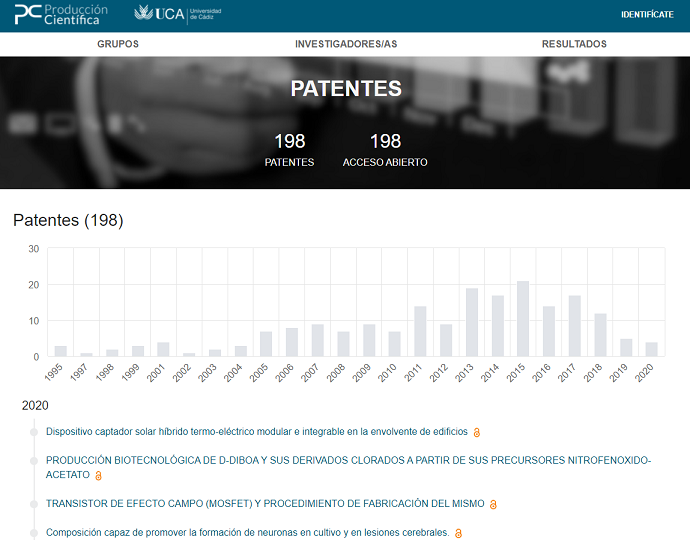Open the Producción Científica logo
This screenshot has height=552, width=690.
61,15
